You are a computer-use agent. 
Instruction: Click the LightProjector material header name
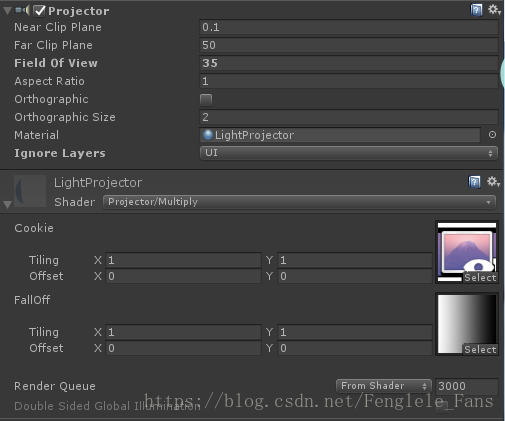[98, 182]
